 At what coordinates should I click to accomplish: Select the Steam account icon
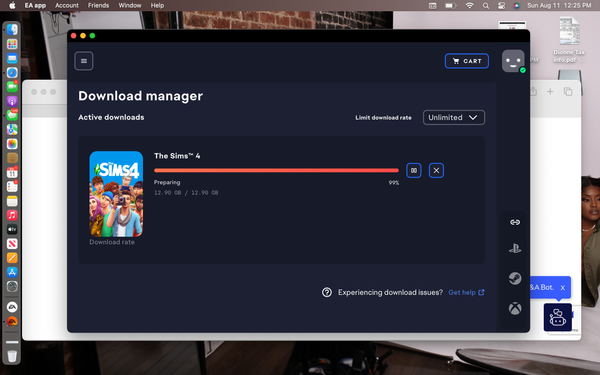pyautogui.click(x=515, y=278)
